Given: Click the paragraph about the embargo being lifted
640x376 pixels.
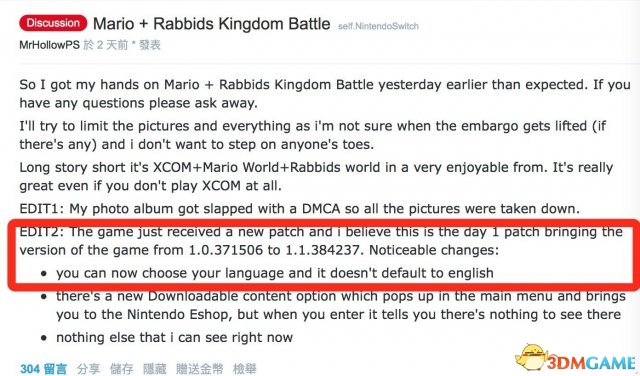Looking at the screenshot, I should tap(313, 135).
